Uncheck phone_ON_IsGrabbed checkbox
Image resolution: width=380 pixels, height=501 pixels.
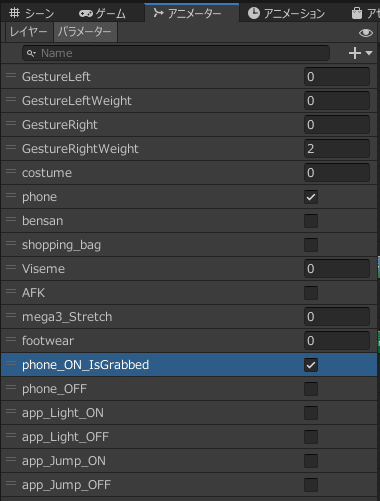[x=311, y=365]
